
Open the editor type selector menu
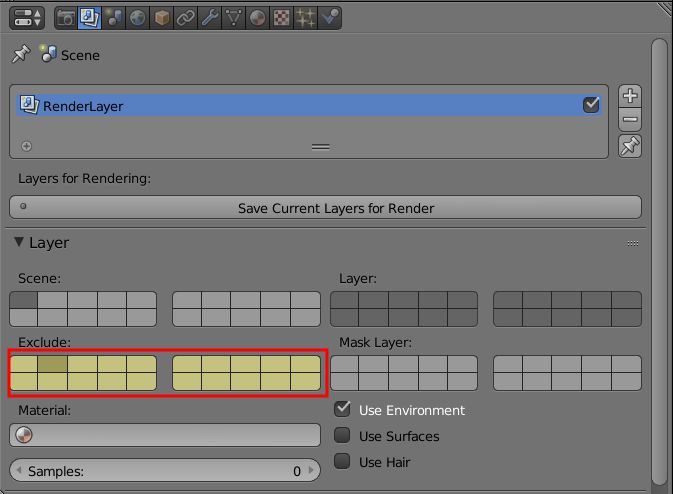[x=27, y=18]
